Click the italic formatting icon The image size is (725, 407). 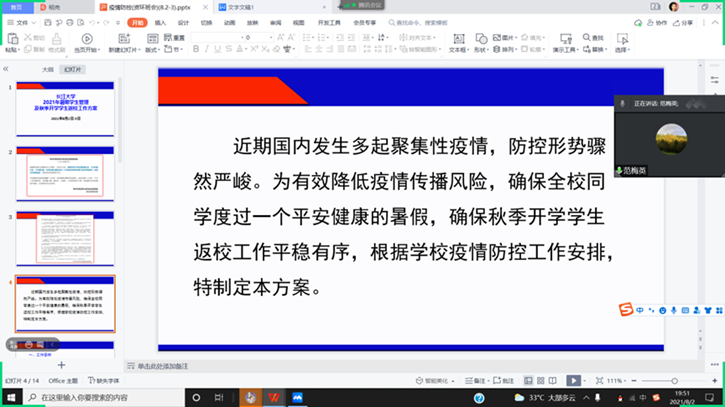[x=208, y=49]
